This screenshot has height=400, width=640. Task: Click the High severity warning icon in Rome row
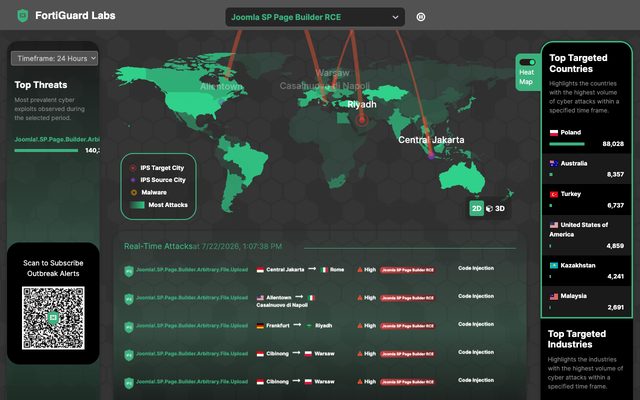click(x=360, y=270)
